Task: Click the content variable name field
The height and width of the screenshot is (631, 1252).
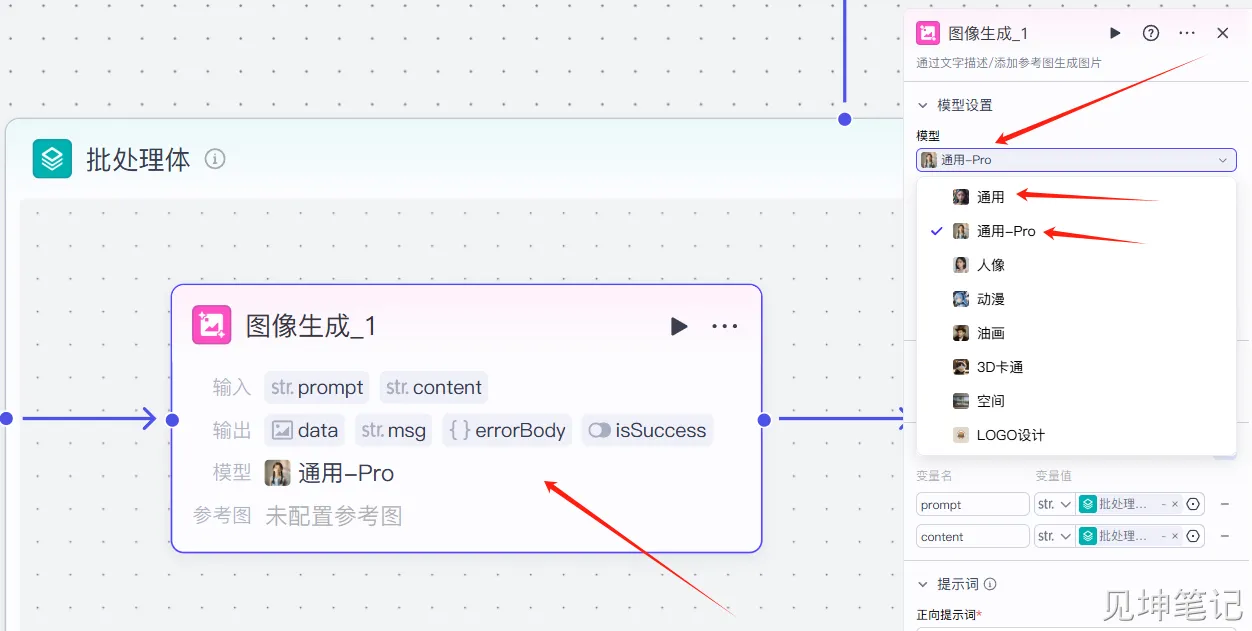Action: tap(972, 537)
